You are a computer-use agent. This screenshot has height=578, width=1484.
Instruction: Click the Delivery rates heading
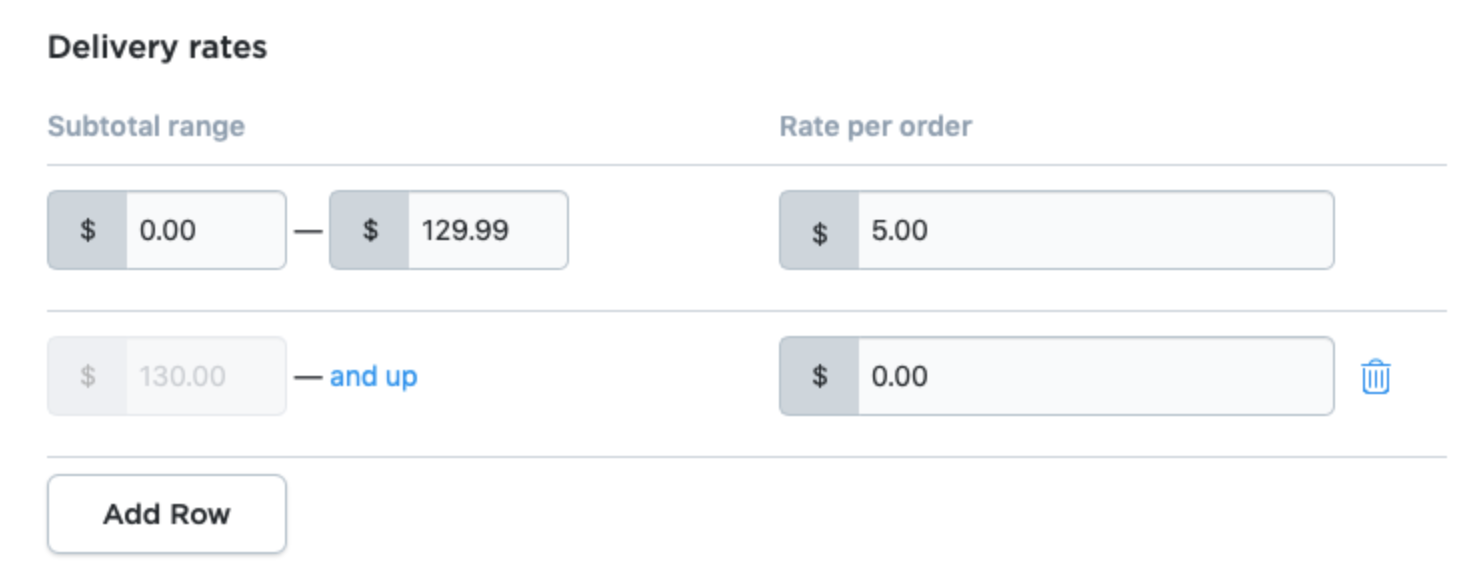point(157,47)
